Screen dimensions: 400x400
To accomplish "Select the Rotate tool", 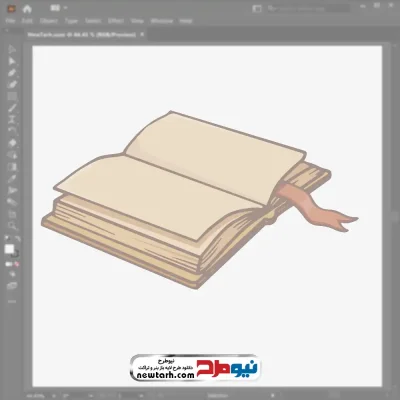I will tap(12, 131).
